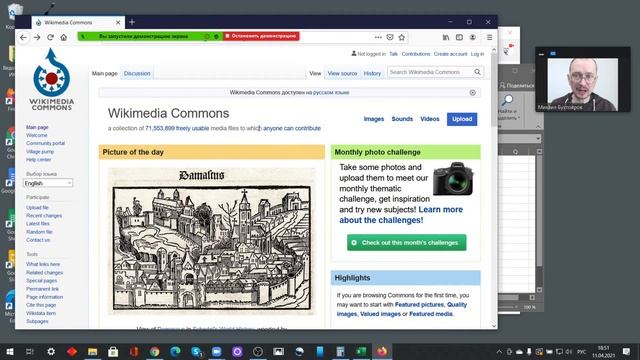Toggle the Firefox sidebar icon
Screen dimensions: 640x360
point(459,37)
